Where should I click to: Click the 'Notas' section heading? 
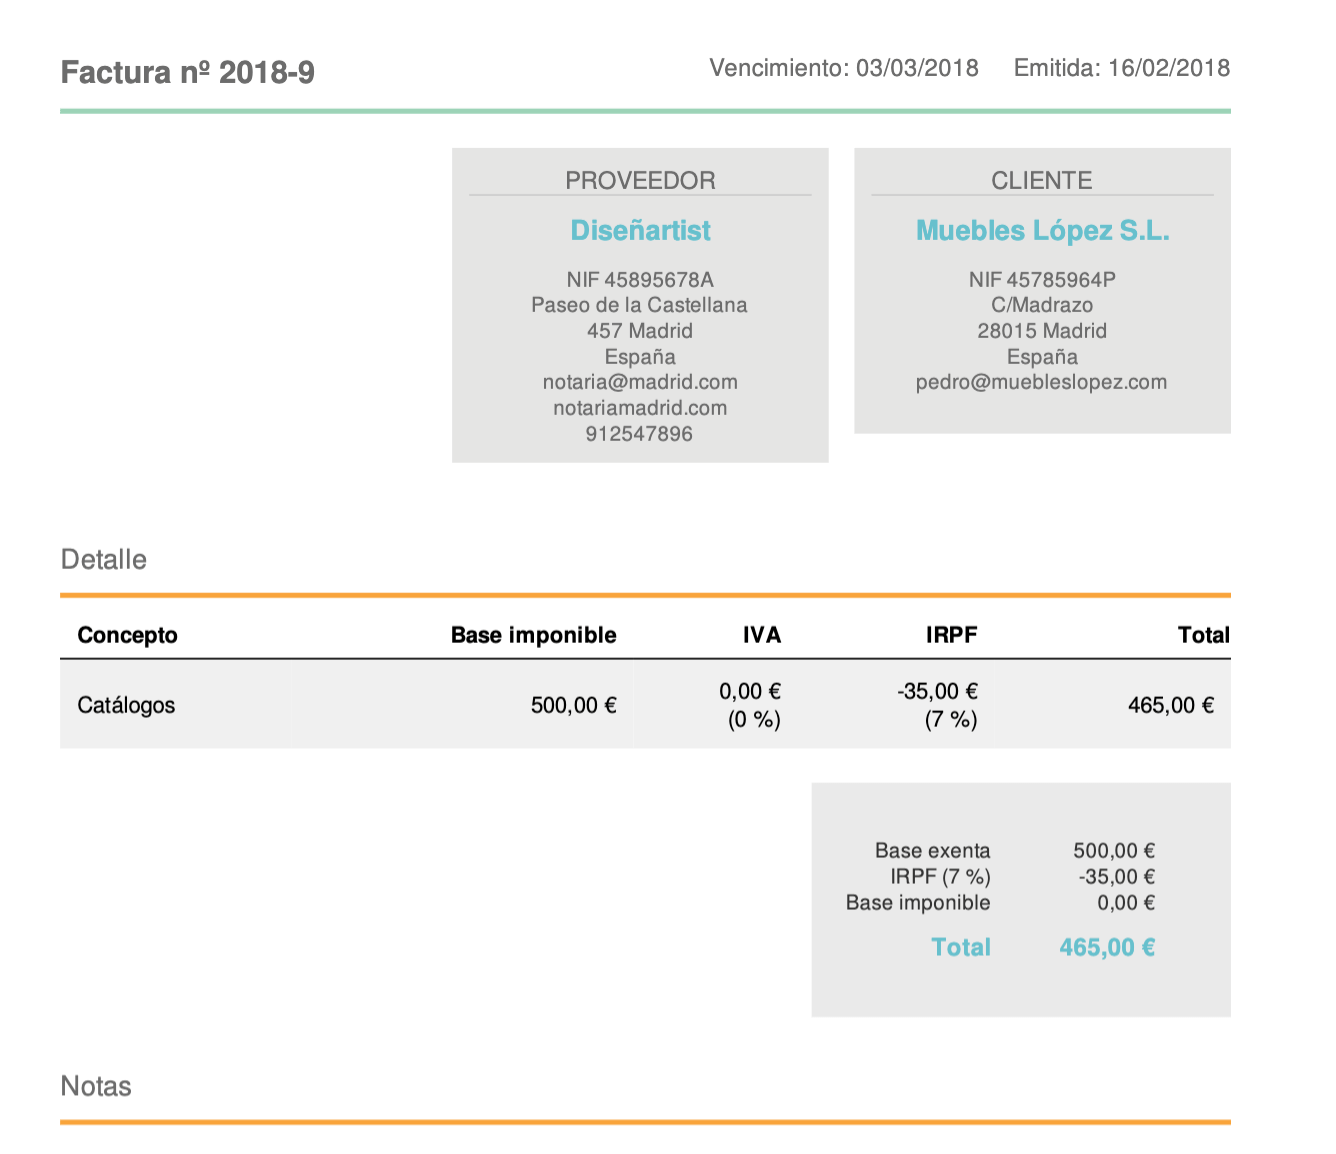point(96,1086)
